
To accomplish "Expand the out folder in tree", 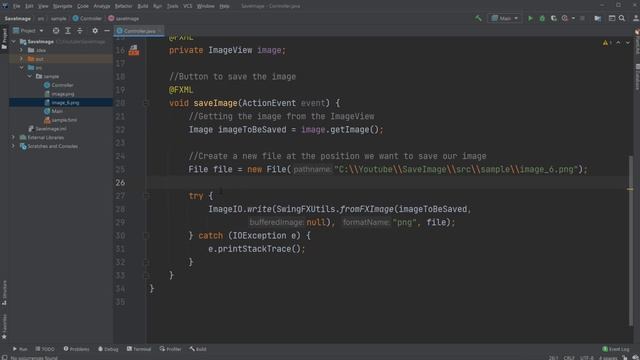I will click(22, 59).
